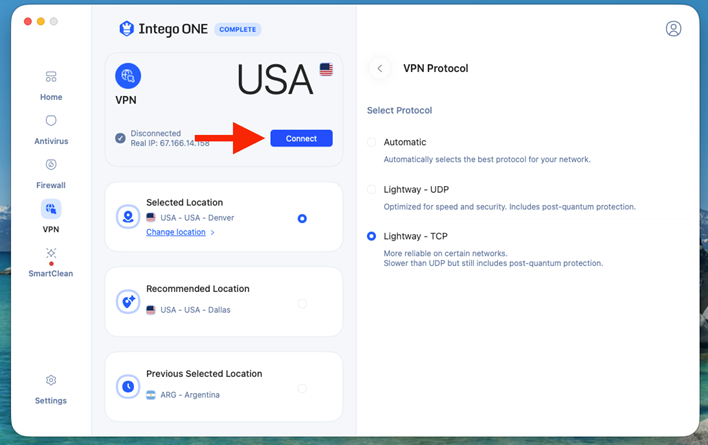Viewport: 708px width, 445px height.
Task: Select the VPN globe icon in sidebar
Action: click(51, 209)
